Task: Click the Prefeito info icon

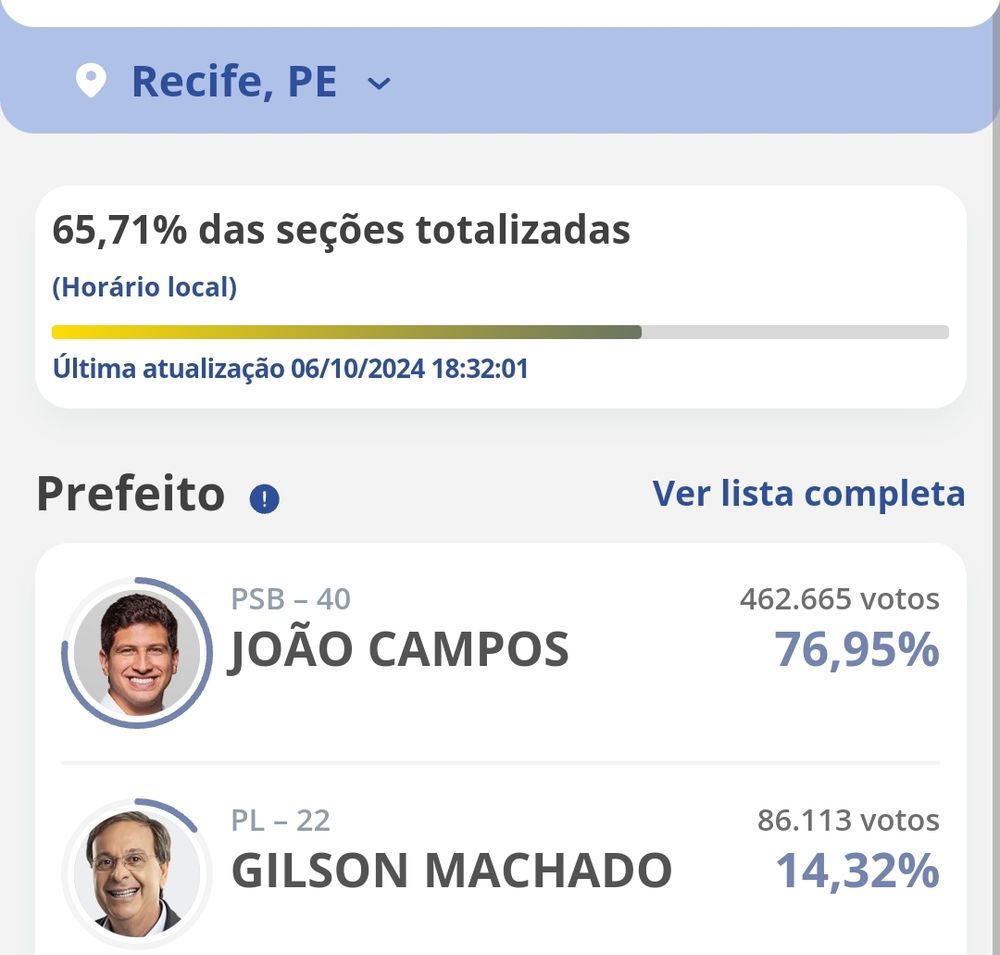Action: pos(264,498)
